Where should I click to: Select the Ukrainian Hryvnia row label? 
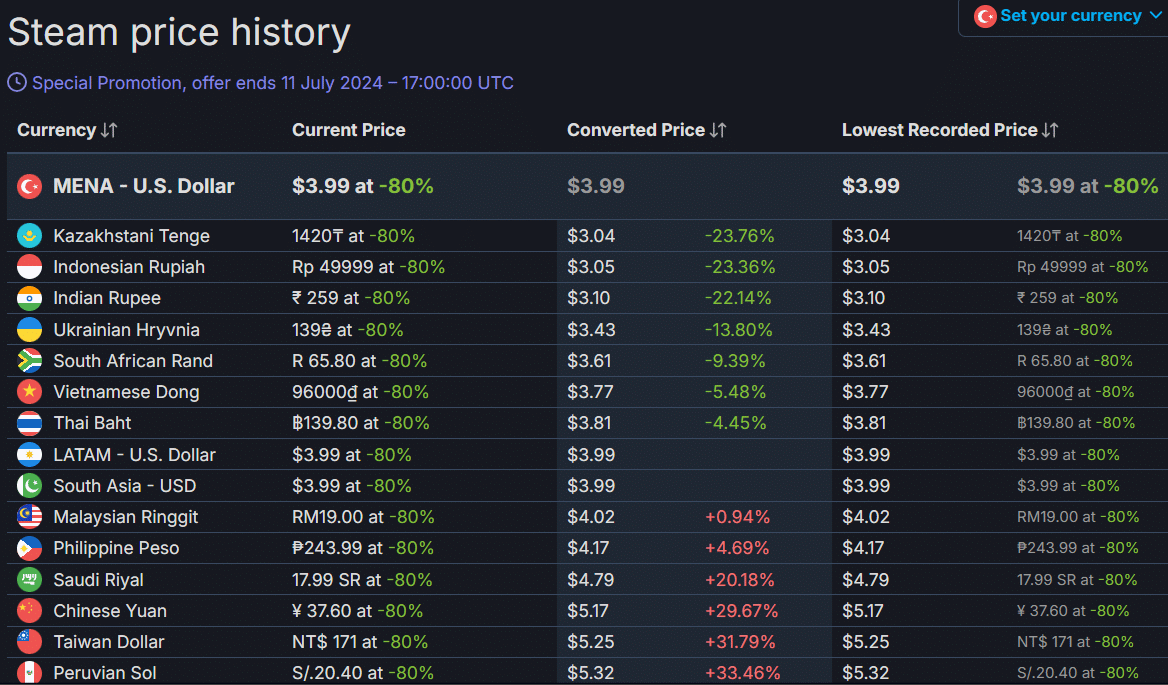[x=127, y=330]
